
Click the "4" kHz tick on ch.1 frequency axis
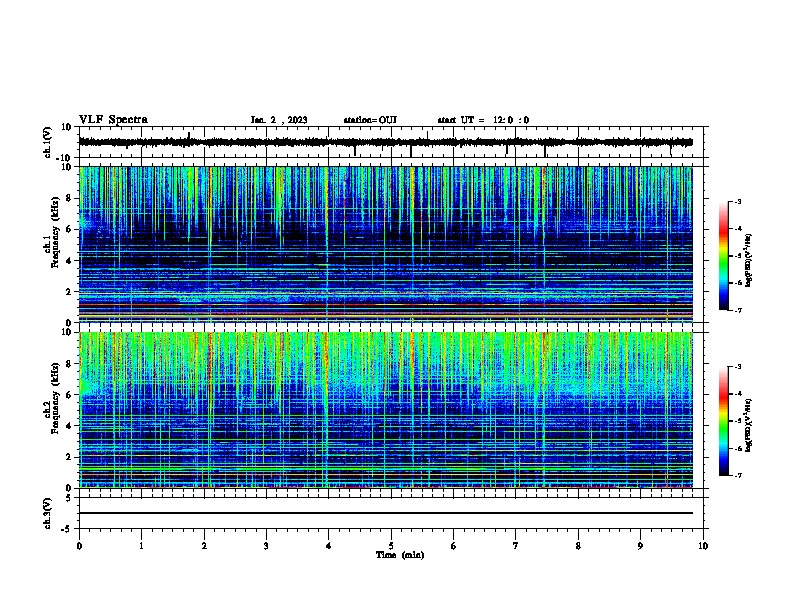coord(70,261)
